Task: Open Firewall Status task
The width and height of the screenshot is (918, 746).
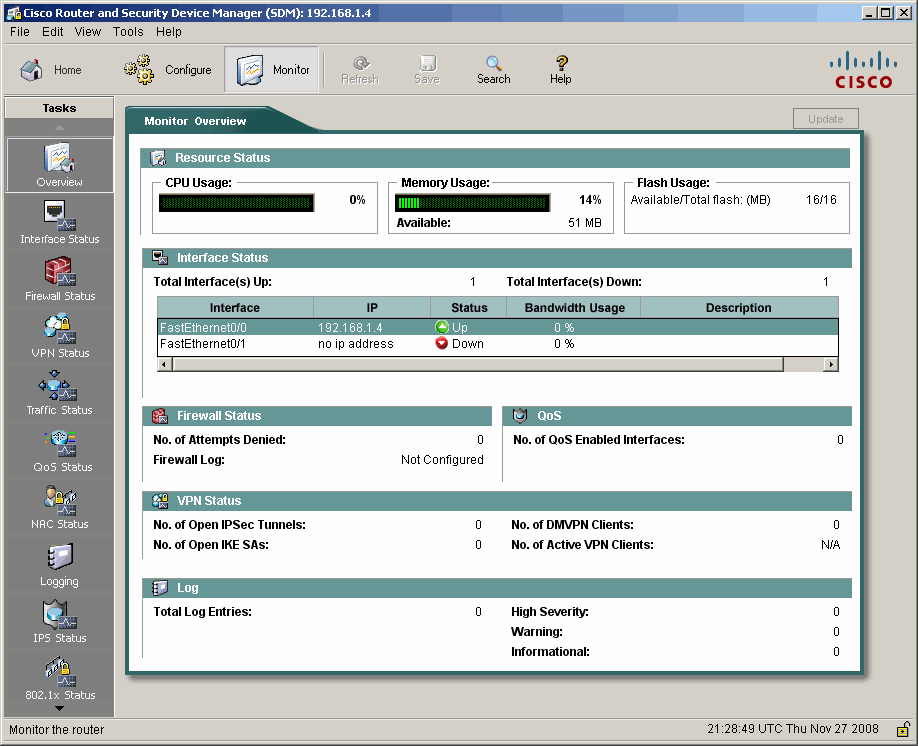Action: click(x=59, y=279)
